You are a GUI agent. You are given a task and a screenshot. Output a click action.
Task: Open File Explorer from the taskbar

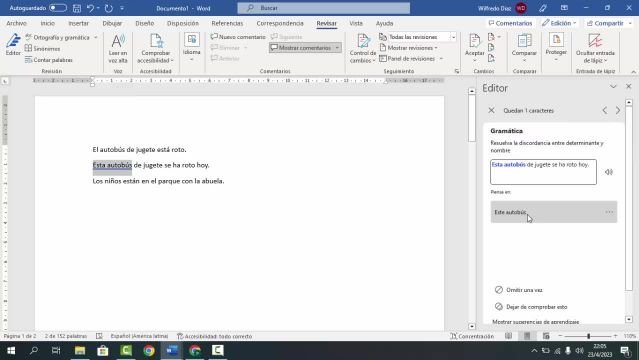coord(80,350)
